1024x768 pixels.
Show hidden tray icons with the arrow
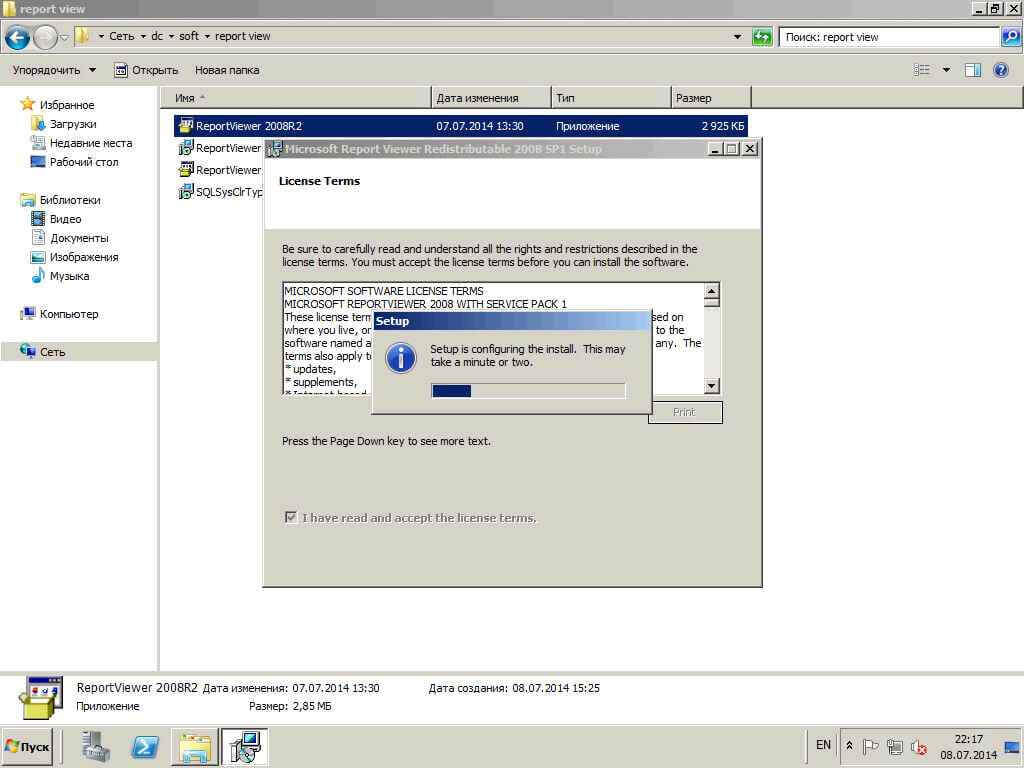tap(849, 745)
